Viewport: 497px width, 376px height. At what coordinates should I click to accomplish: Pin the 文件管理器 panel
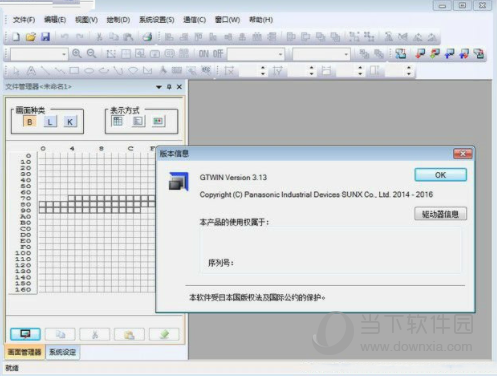click(169, 87)
